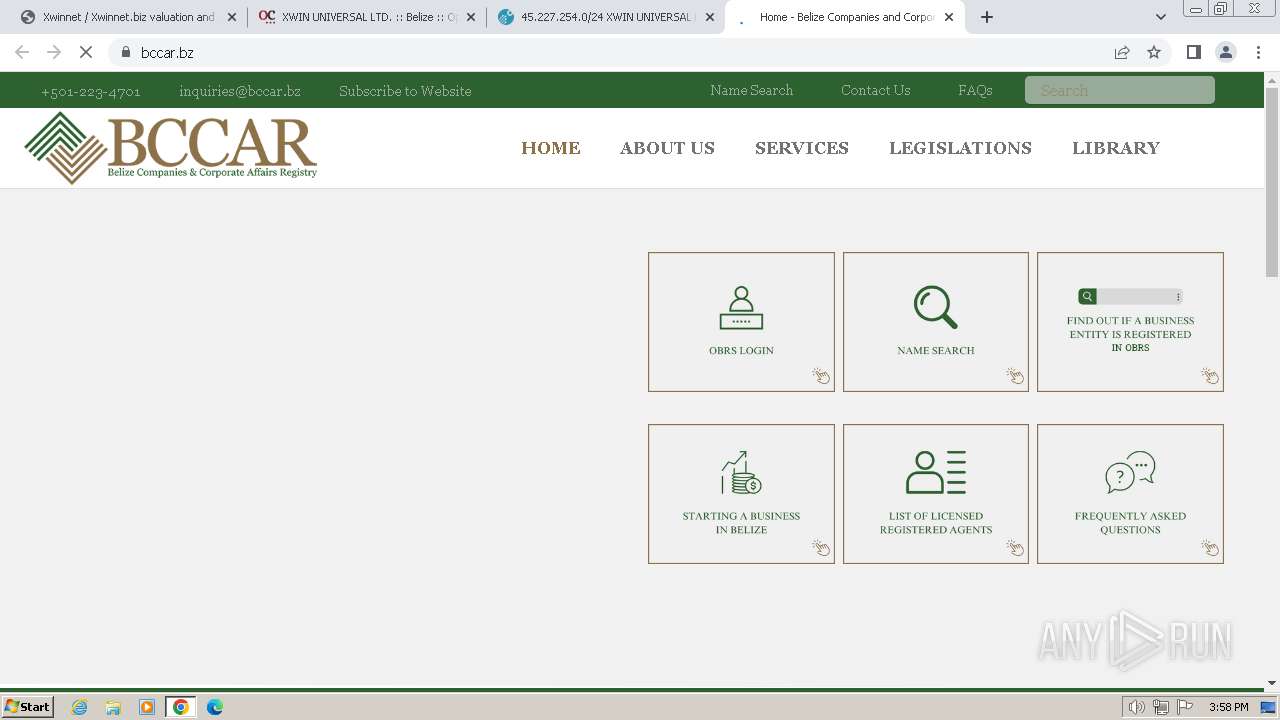Close the Belize Companies Home tab
Image resolution: width=1280 pixels, height=720 pixels.
(949, 17)
